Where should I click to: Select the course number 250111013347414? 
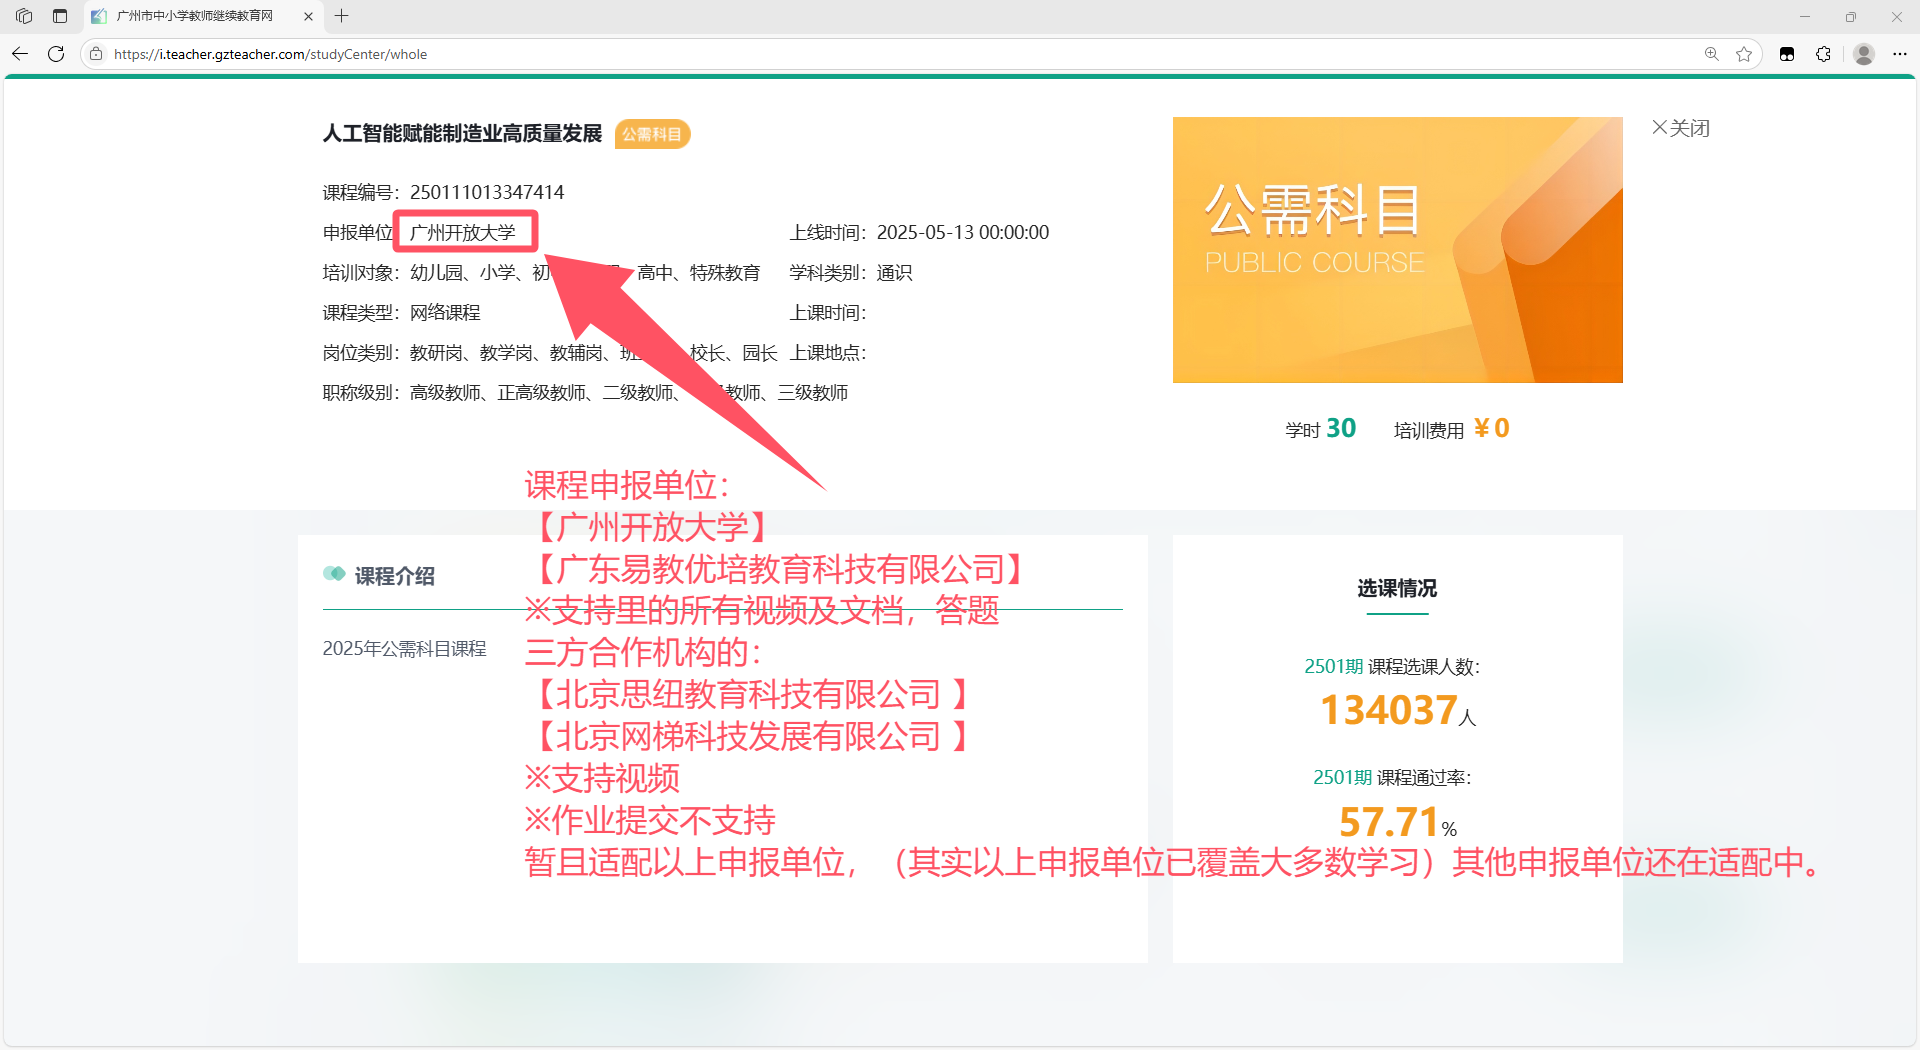(x=487, y=192)
